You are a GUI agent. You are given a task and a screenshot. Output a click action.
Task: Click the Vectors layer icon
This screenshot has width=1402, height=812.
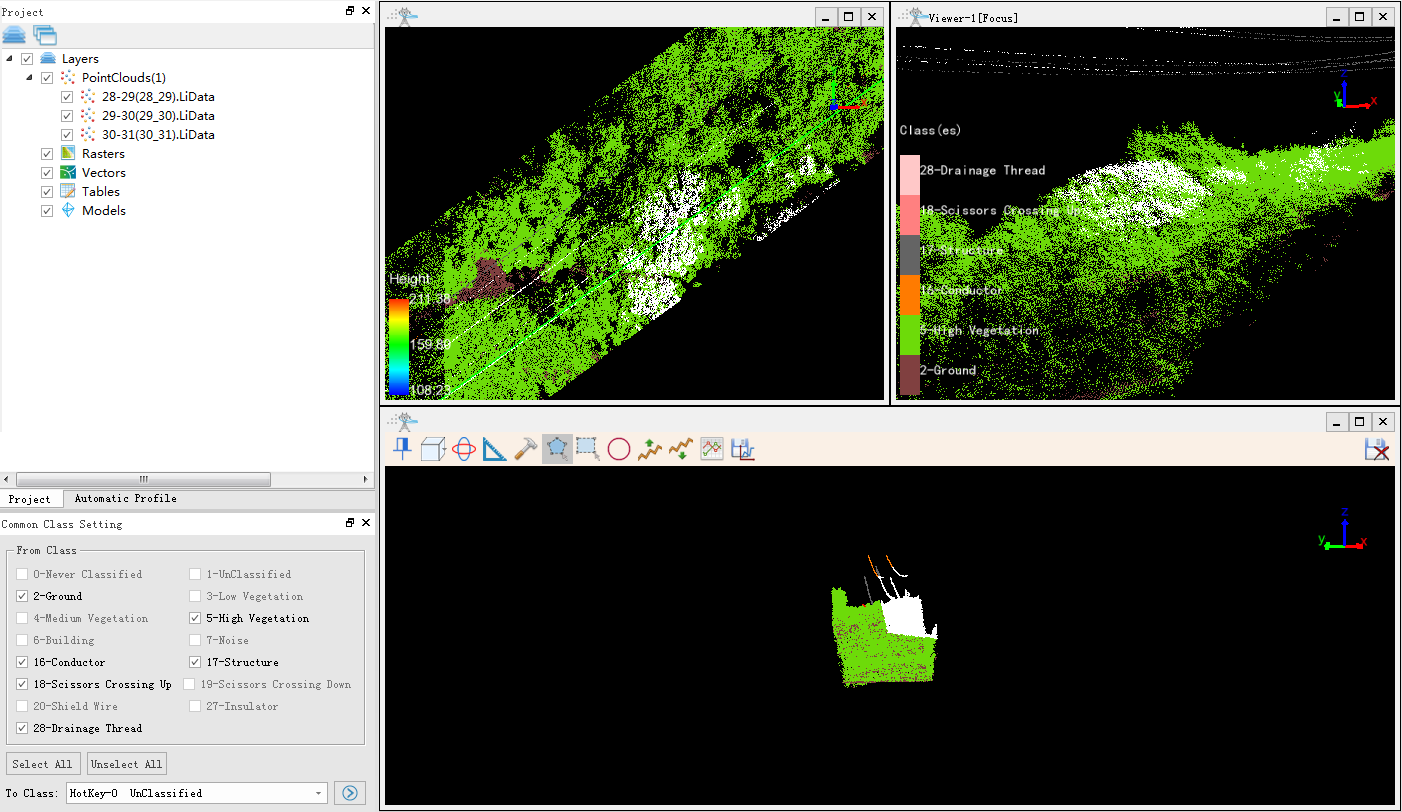pos(68,172)
